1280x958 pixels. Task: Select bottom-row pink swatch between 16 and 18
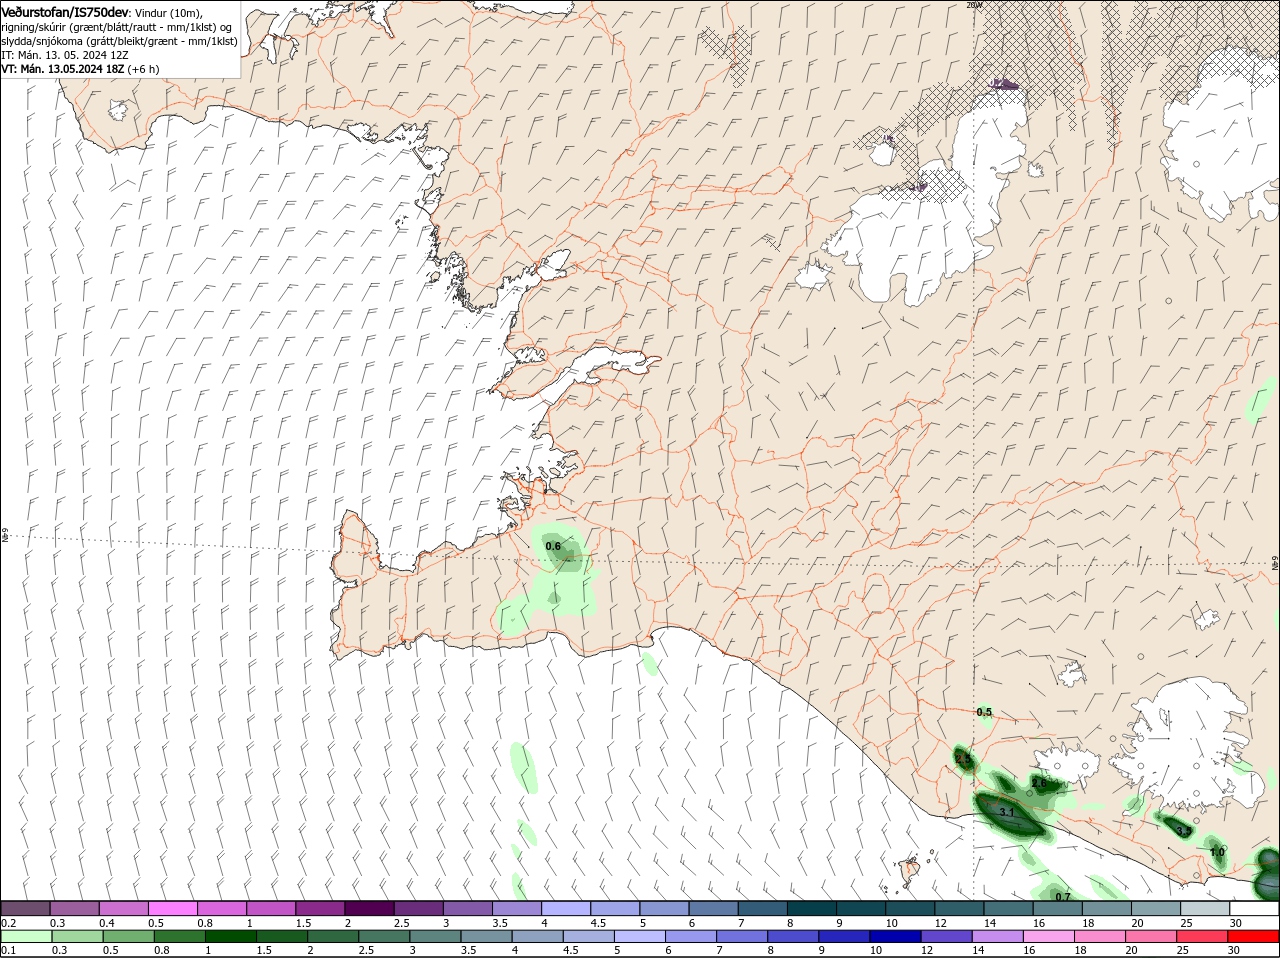tap(1051, 937)
